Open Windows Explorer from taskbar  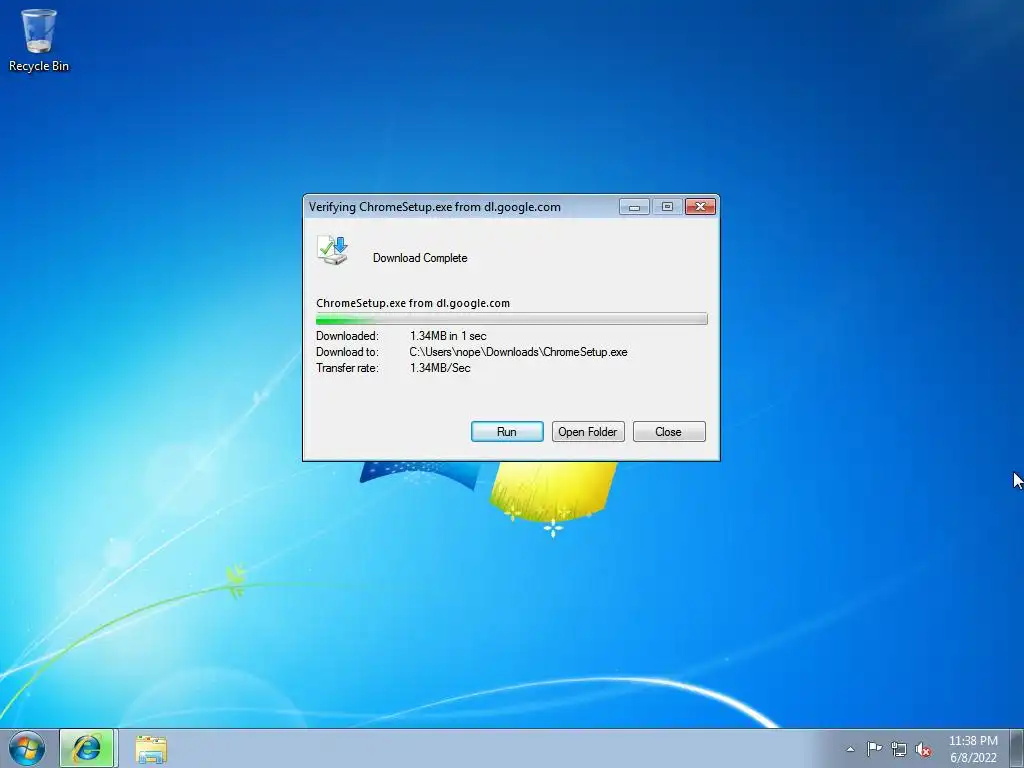pyautogui.click(x=151, y=749)
